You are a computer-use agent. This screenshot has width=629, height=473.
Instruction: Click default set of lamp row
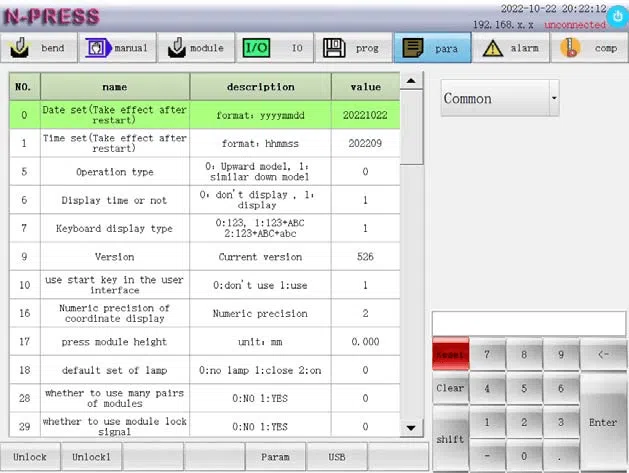click(205, 370)
